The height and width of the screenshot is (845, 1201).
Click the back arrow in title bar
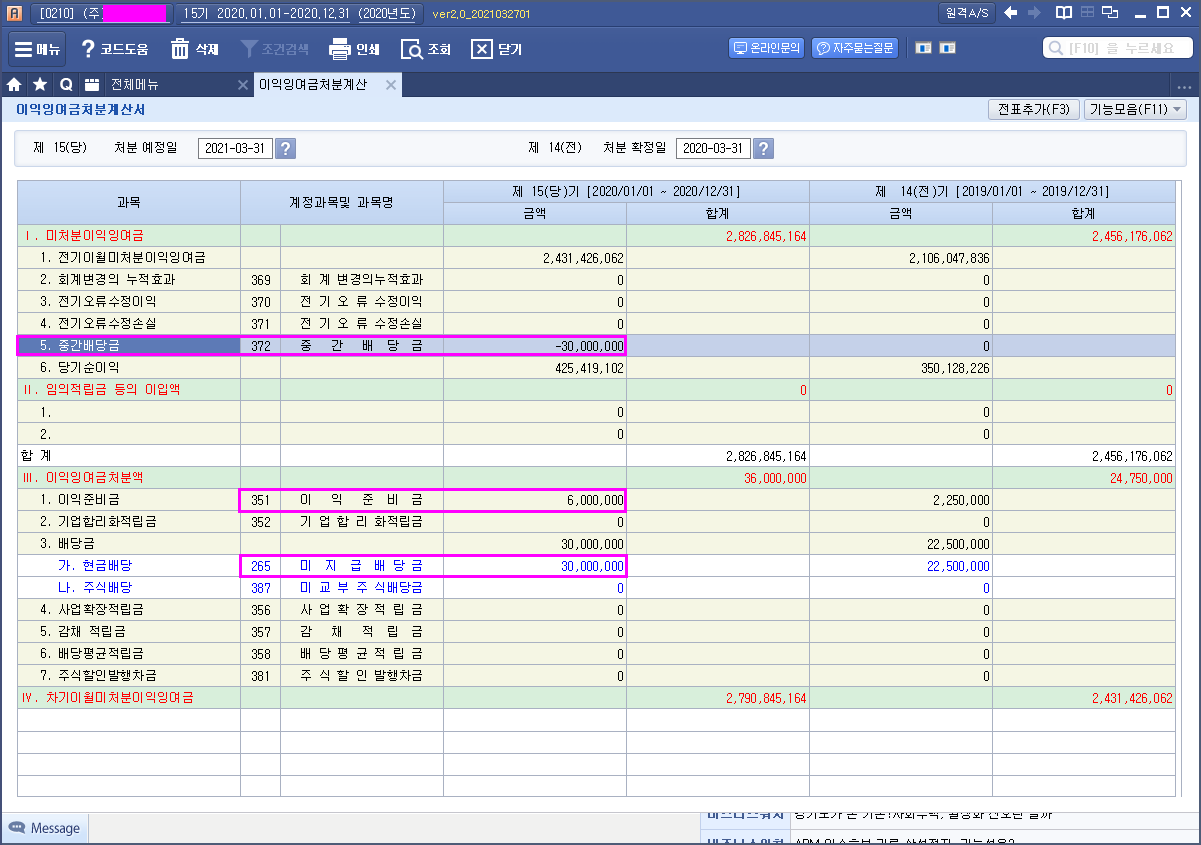[1011, 13]
